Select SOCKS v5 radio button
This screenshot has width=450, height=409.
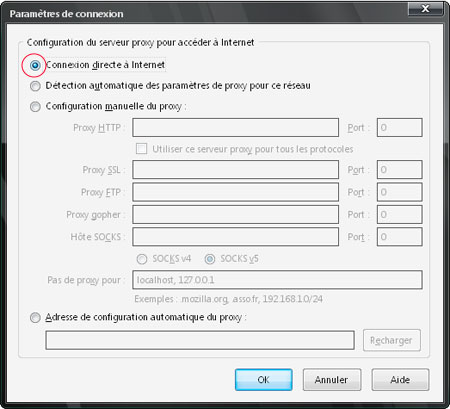click(x=210, y=259)
